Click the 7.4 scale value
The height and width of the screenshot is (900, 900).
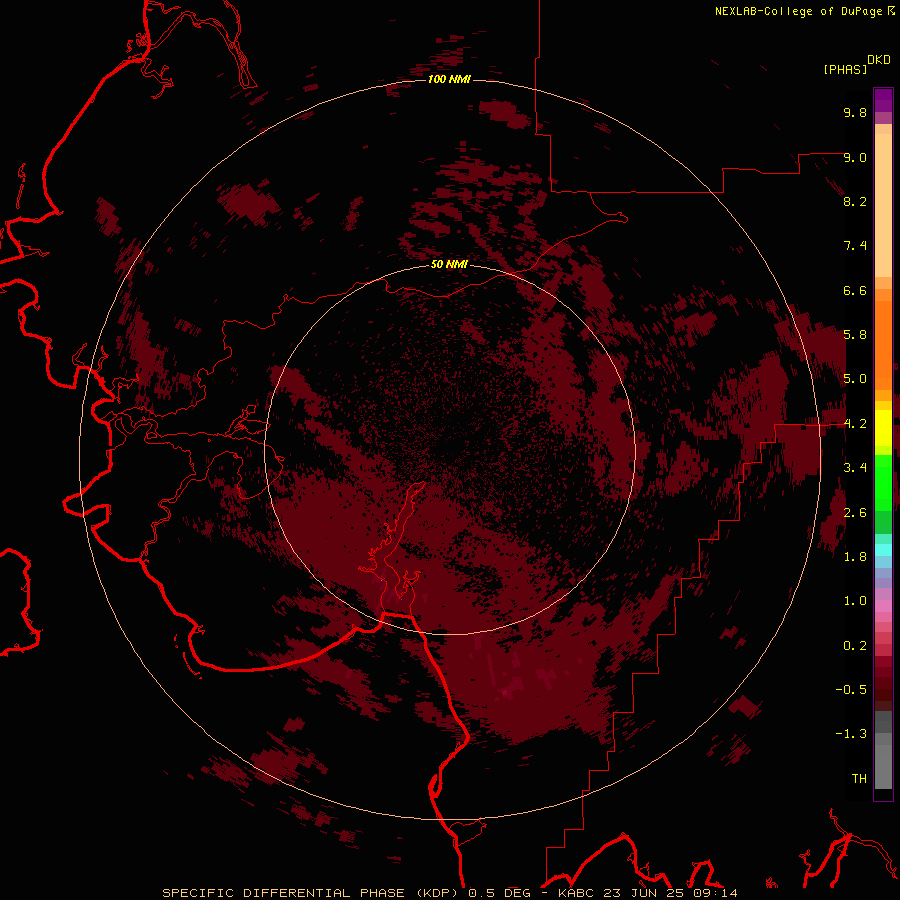(855, 246)
